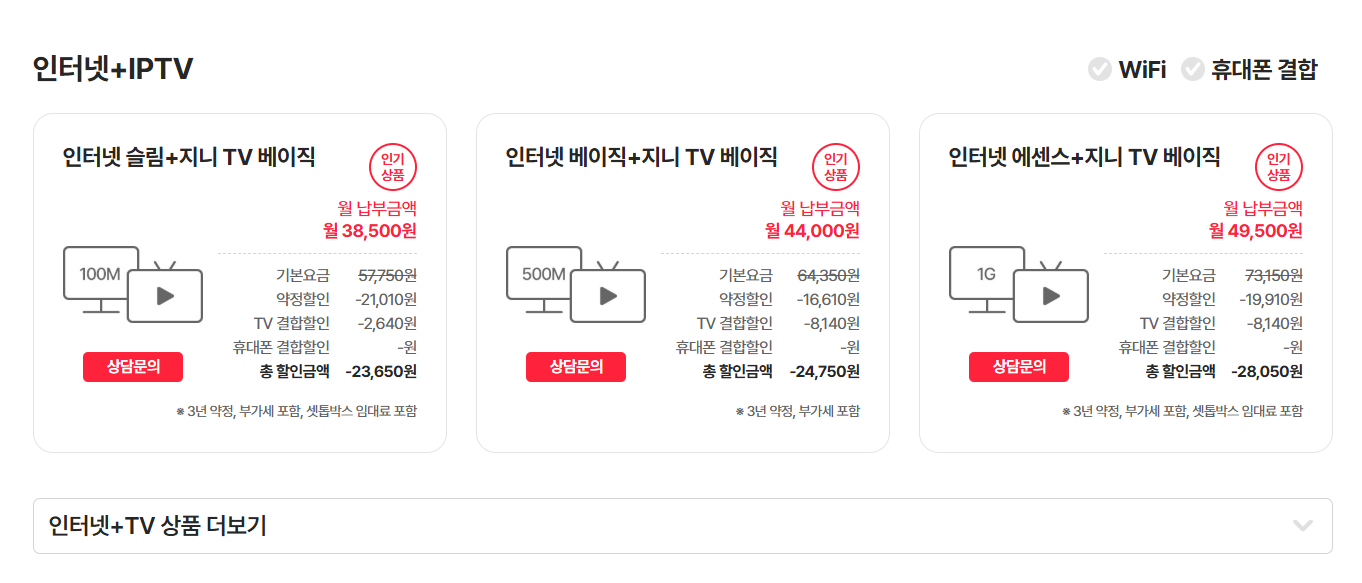Image resolution: width=1362 pixels, height=583 pixels.
Task: Click the 인터넷+IPTV section heading
Action: click(x=113, y=69)
